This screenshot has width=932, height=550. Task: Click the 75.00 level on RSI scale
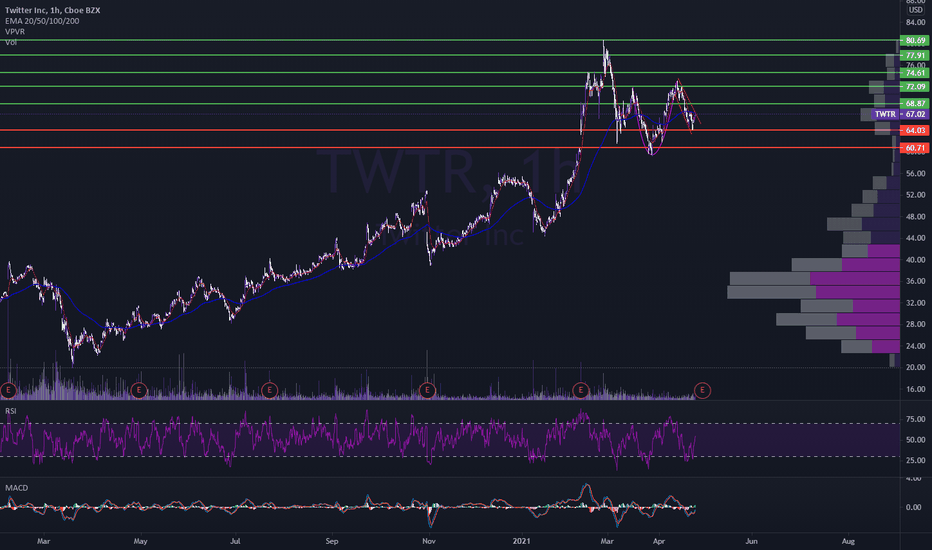915,419
